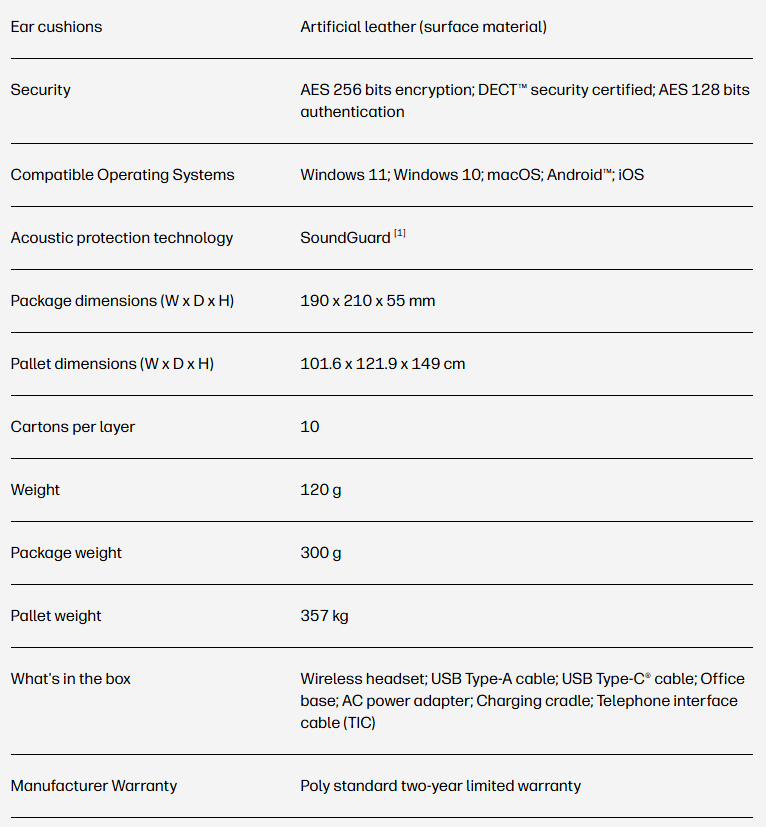766x827 pixels.
Task: Select the Acoustic protection technology label
Action: (x=121, y=238)
